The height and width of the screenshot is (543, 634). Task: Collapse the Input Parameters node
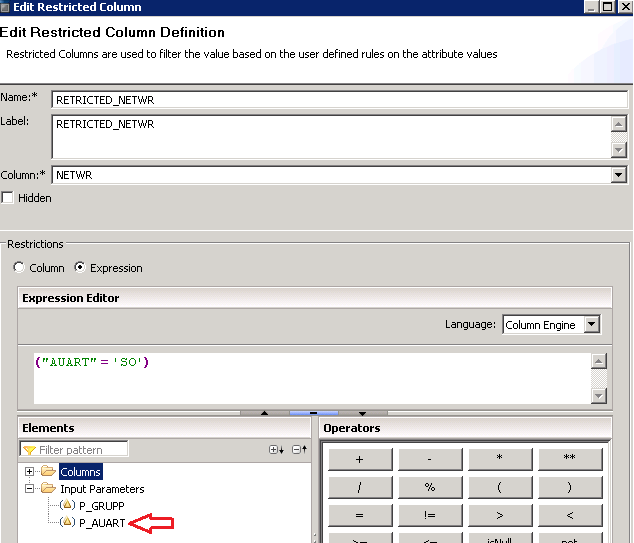pyautogui.click(x=29, y=488)
